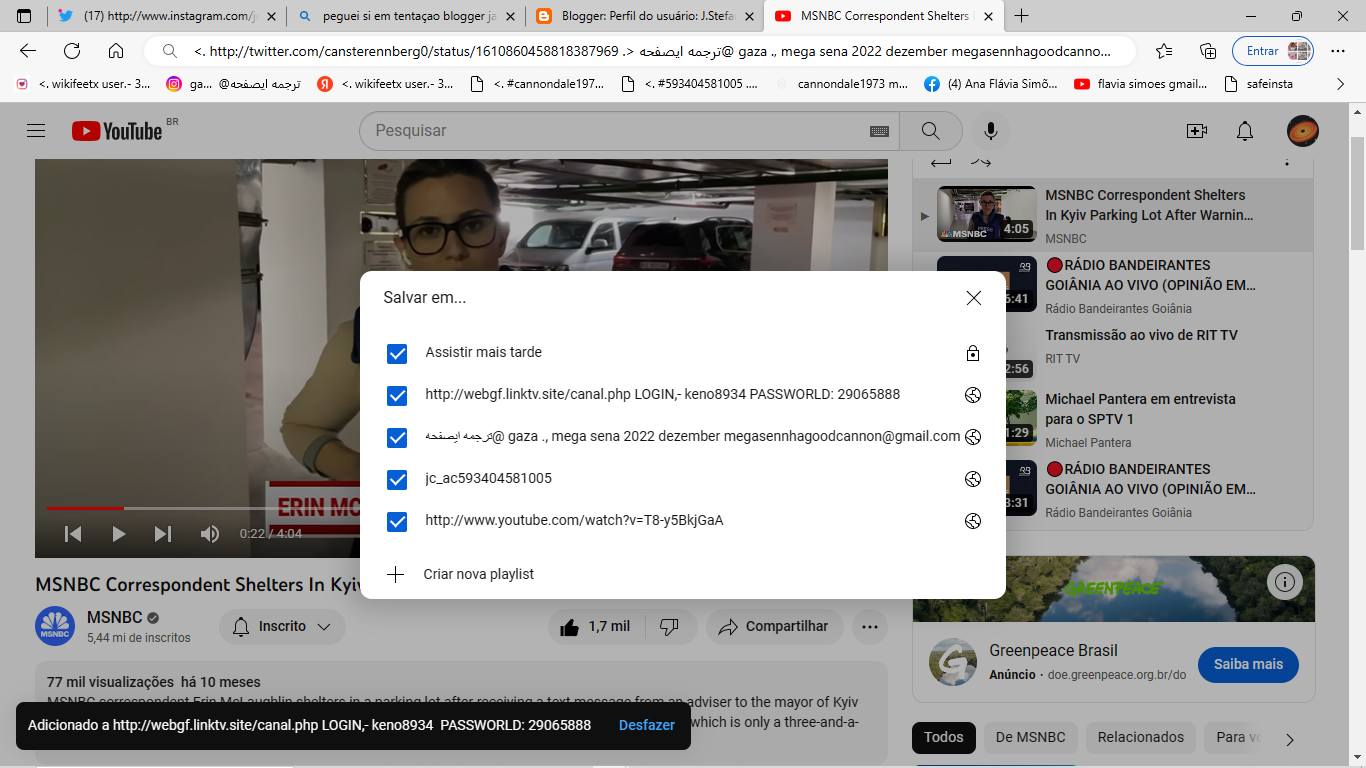Click the browser address bar
This screenshot has height=768, width=1366.
[x=640, y=51]
